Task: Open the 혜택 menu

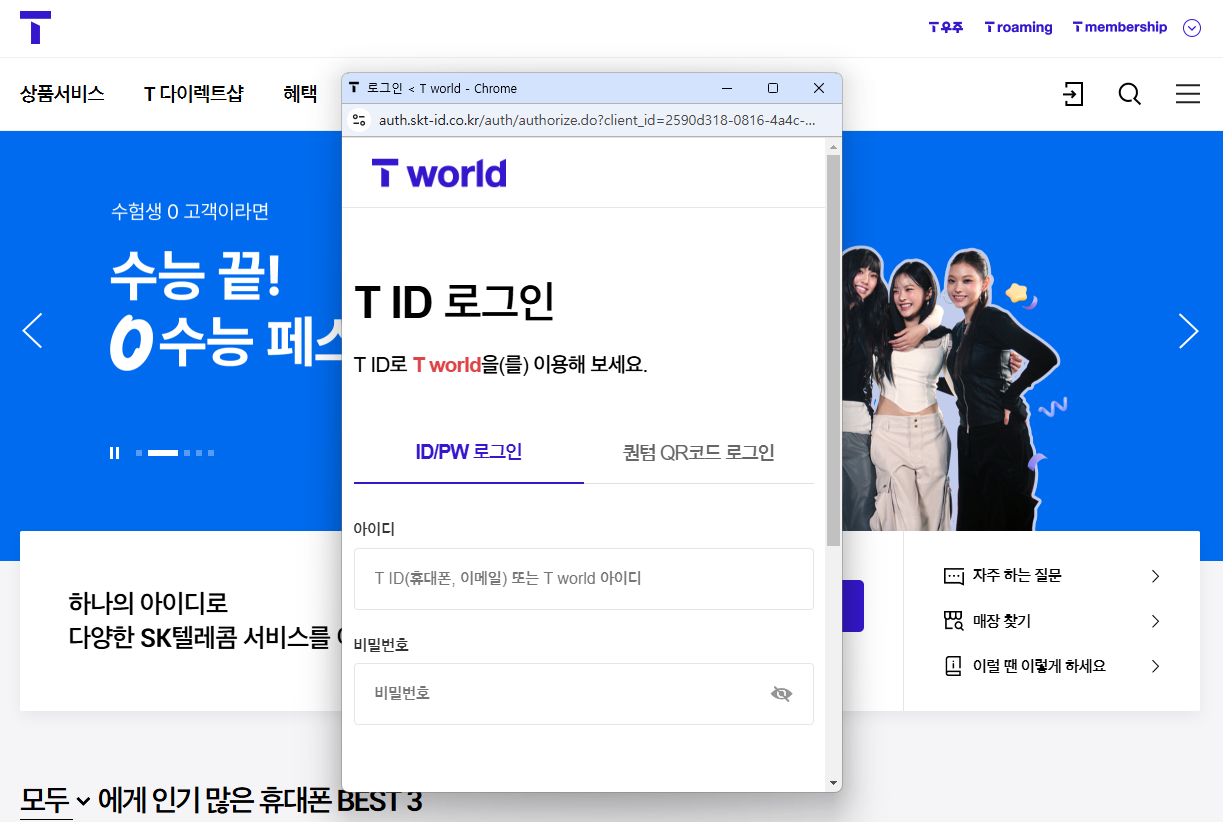Action: pos(300,94)
